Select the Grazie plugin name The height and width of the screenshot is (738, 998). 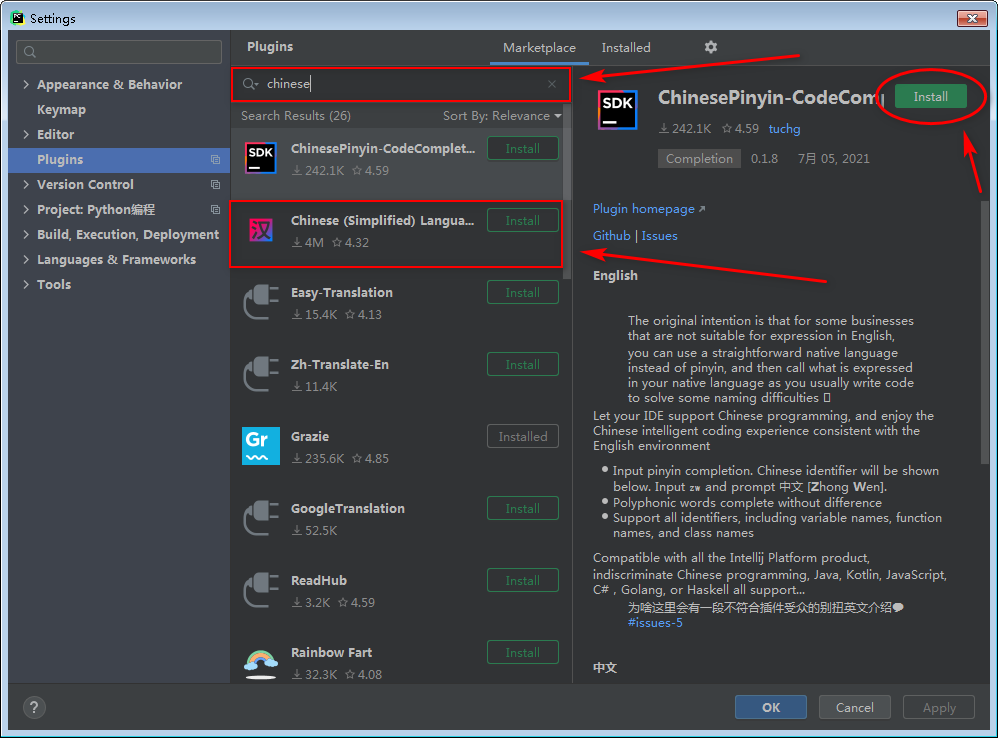[x=310, y=436]
